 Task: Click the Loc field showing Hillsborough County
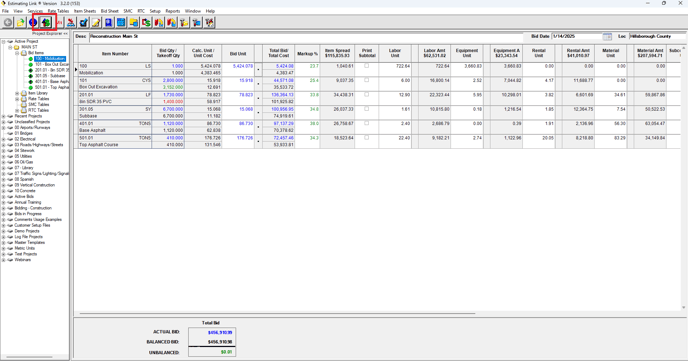(658, 36)
